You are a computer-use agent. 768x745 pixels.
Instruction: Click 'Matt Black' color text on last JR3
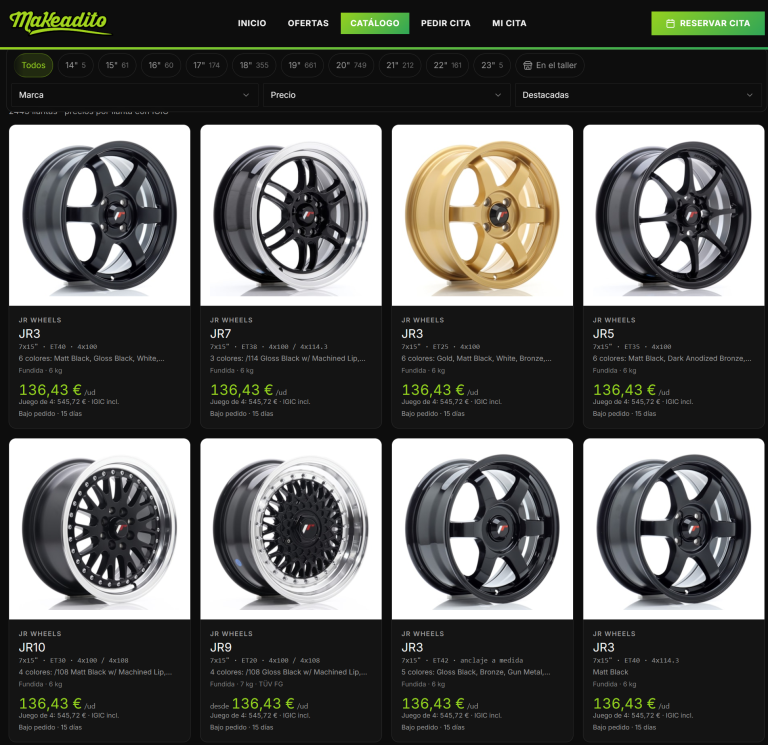pyautogui.click(x=610, y=672)
